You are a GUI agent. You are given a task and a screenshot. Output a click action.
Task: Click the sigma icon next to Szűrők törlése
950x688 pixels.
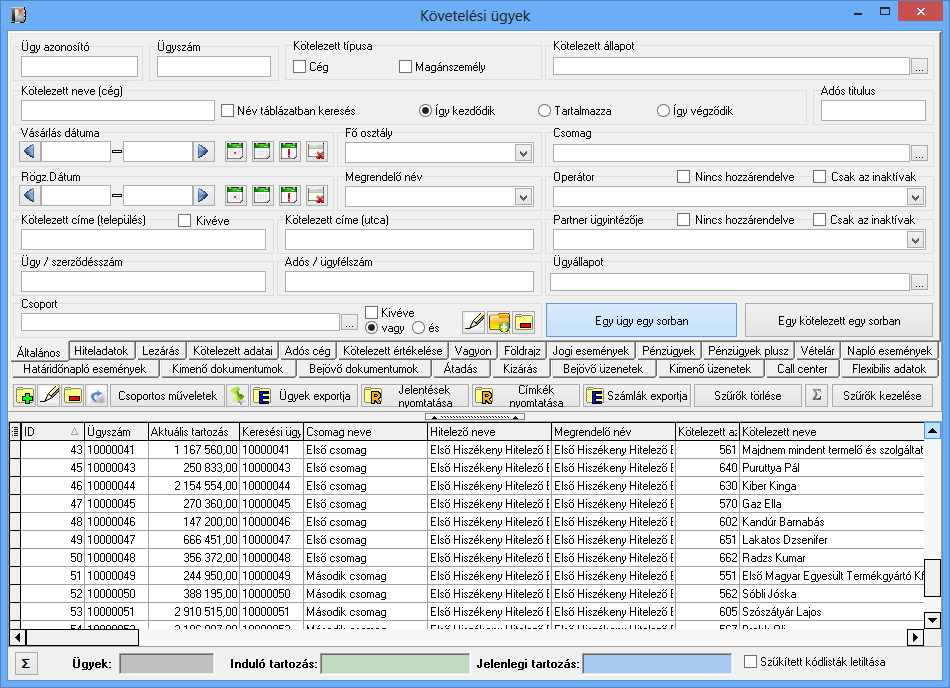click(816, 395)
